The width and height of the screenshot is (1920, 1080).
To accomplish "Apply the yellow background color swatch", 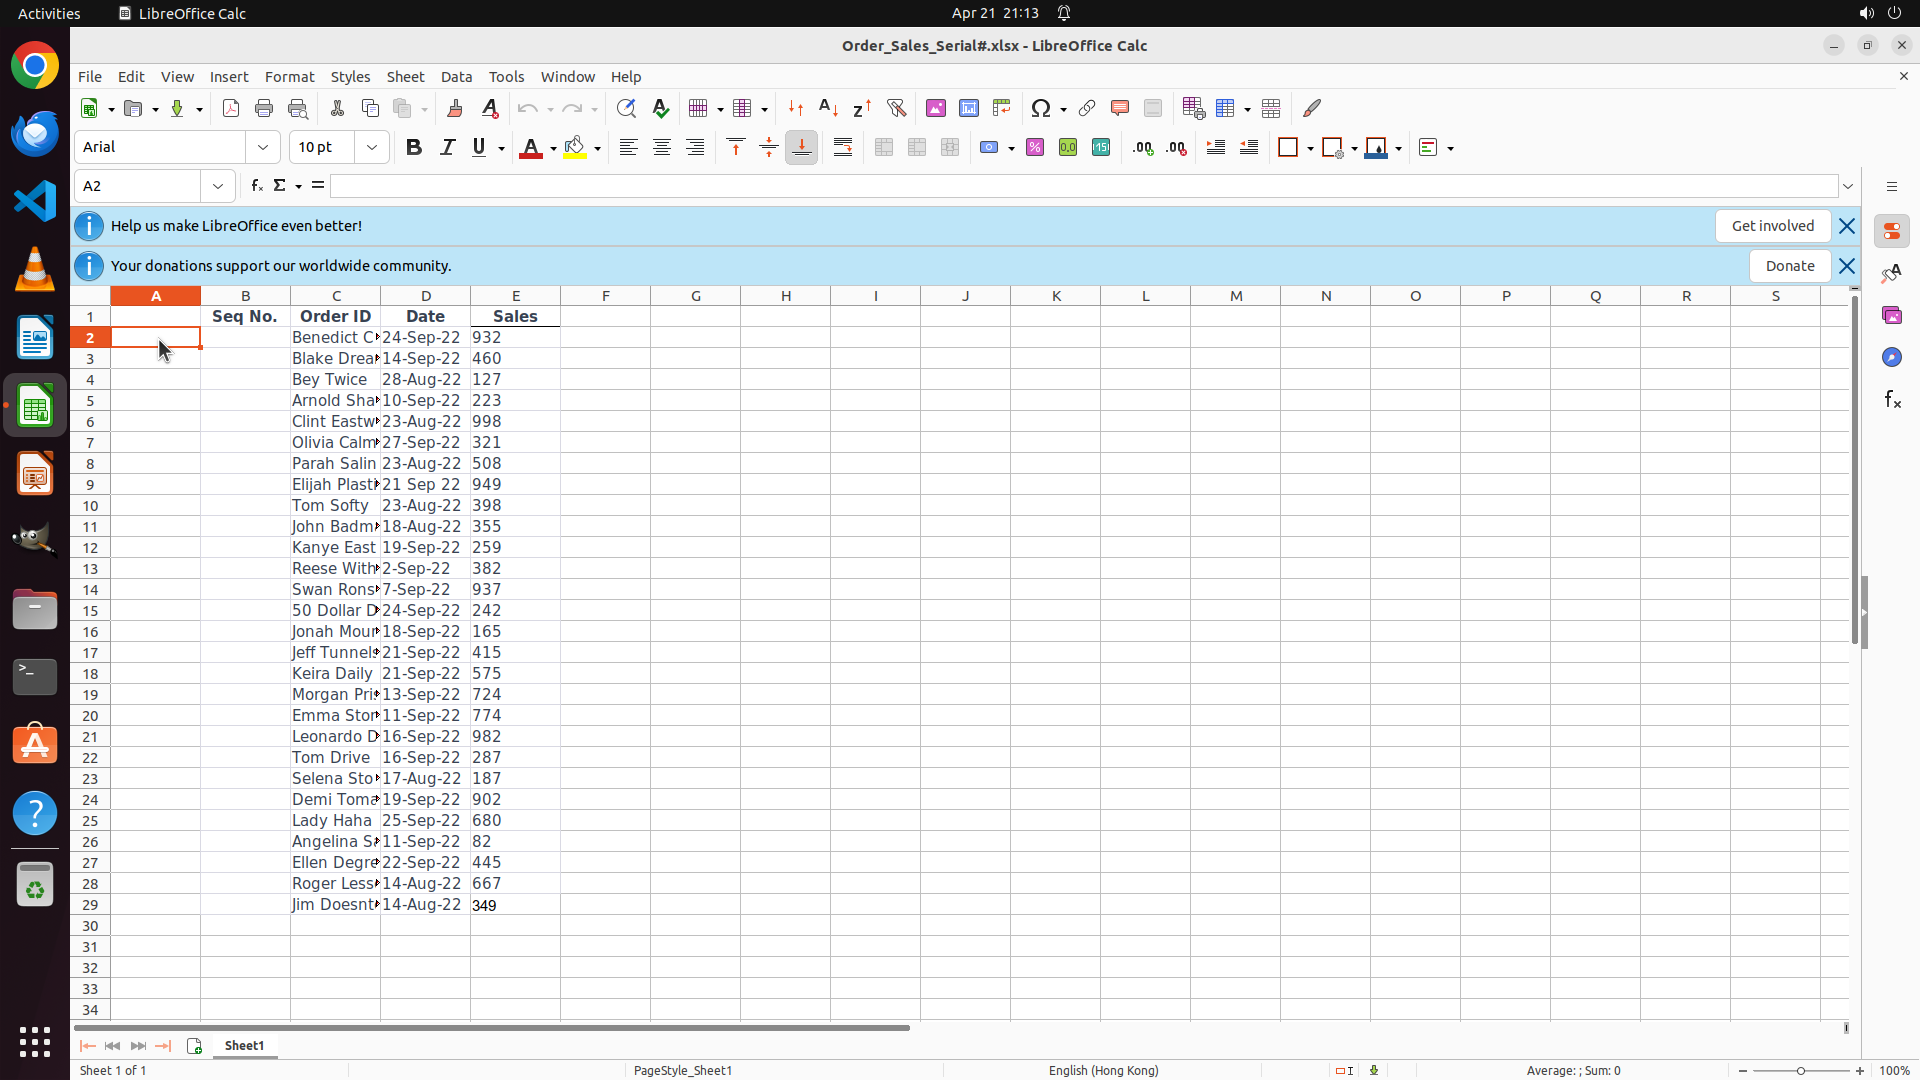I will pyautogui.click(x=574, y=148).
